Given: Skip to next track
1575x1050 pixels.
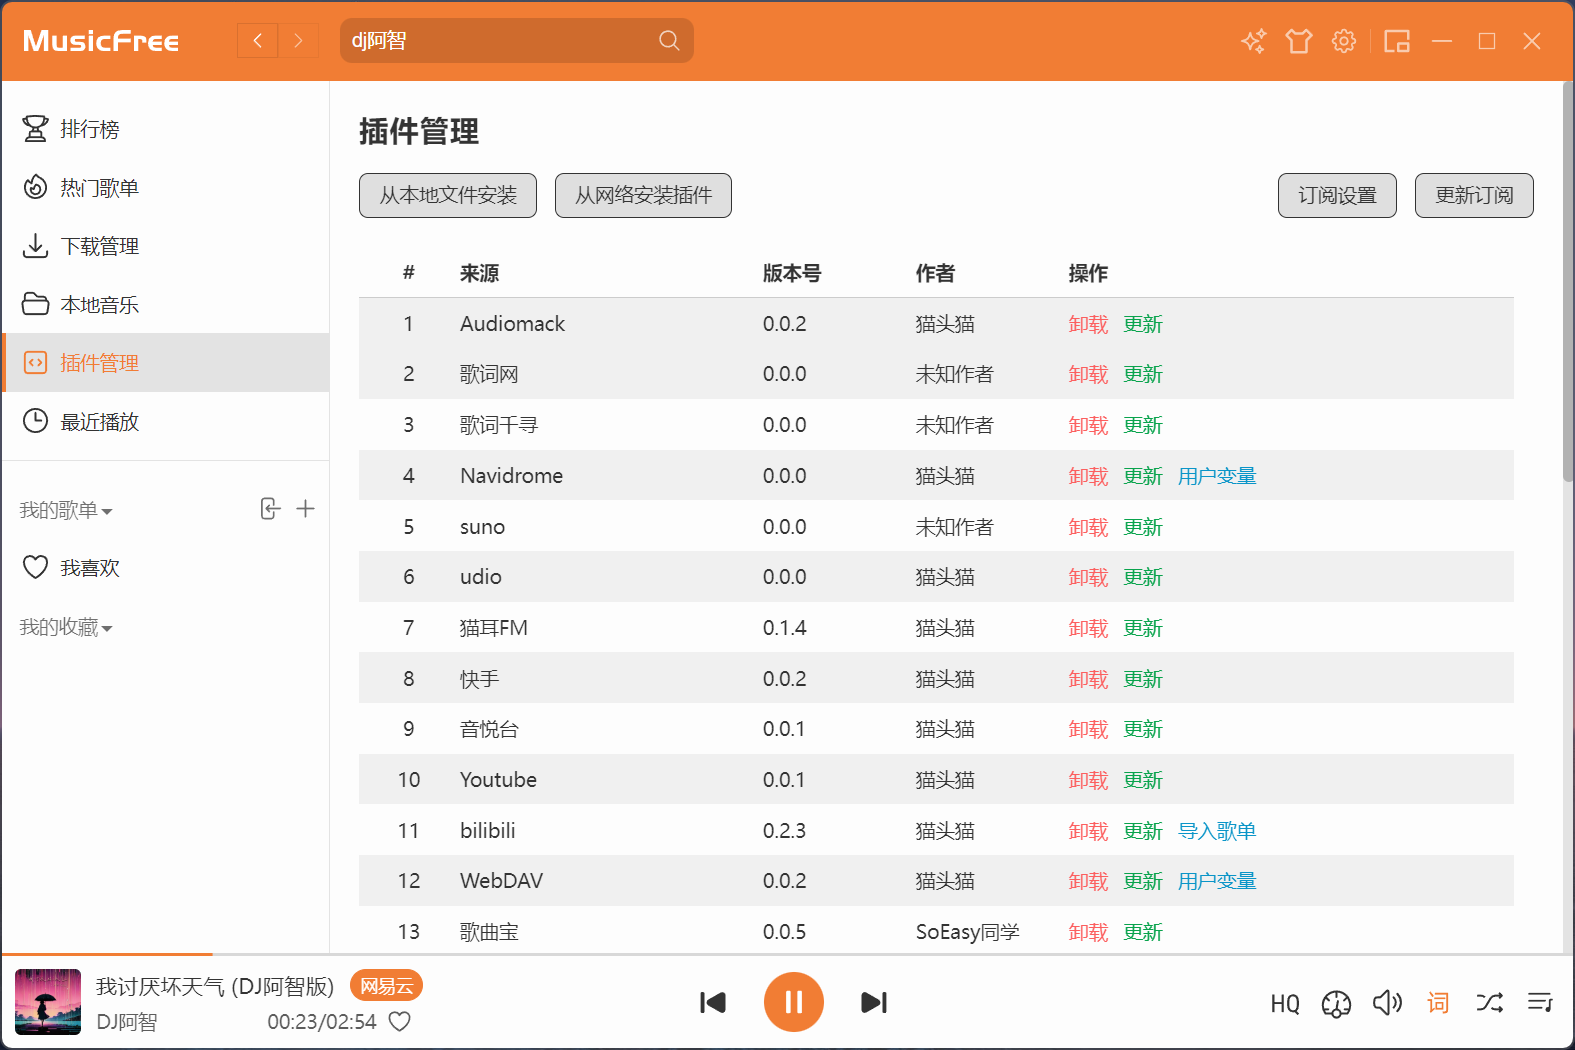Looking at the screenshot, I should 874,1002.
